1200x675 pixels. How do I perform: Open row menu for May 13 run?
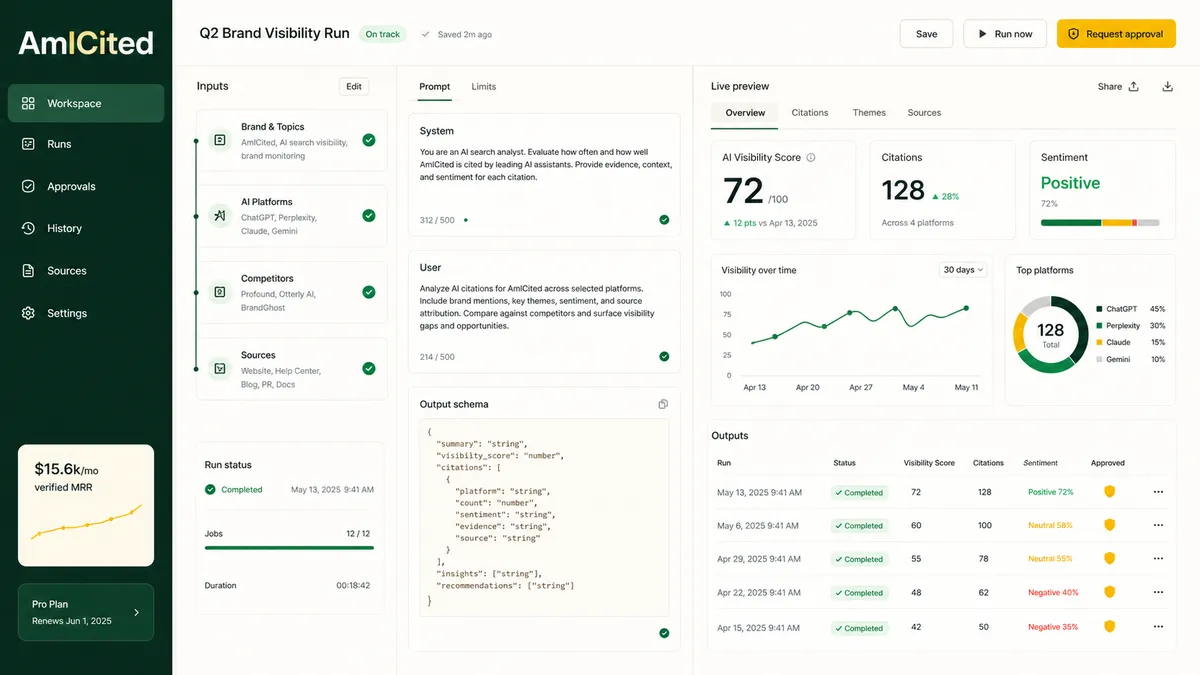tap(1158, 492)
